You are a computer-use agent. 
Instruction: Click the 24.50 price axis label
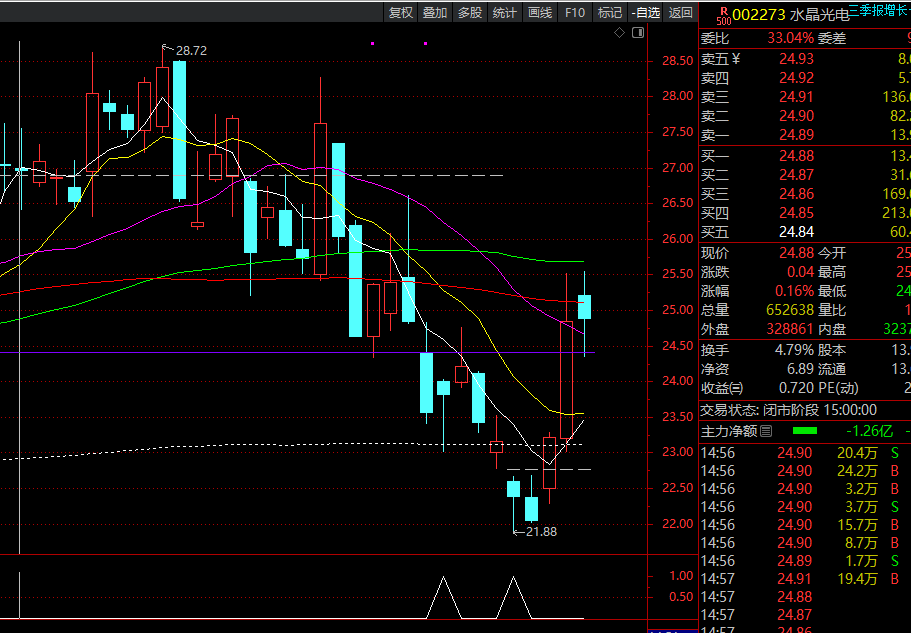click(x=678, y=346)
